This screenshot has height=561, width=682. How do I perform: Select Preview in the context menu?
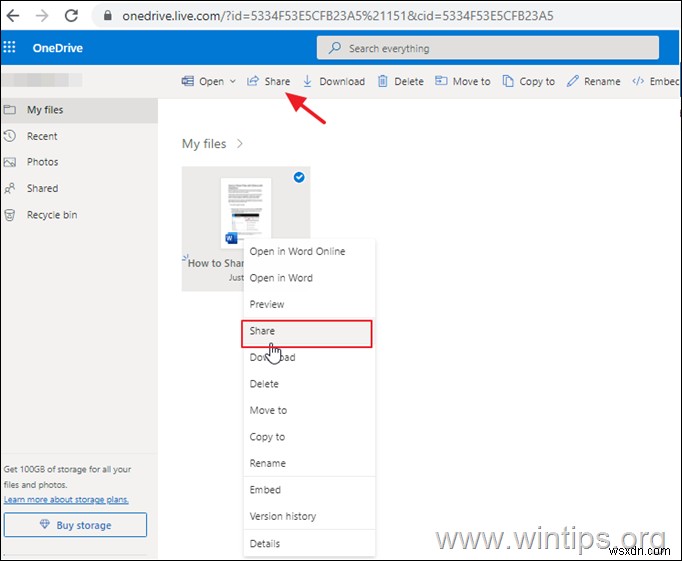tap(309, 304)
